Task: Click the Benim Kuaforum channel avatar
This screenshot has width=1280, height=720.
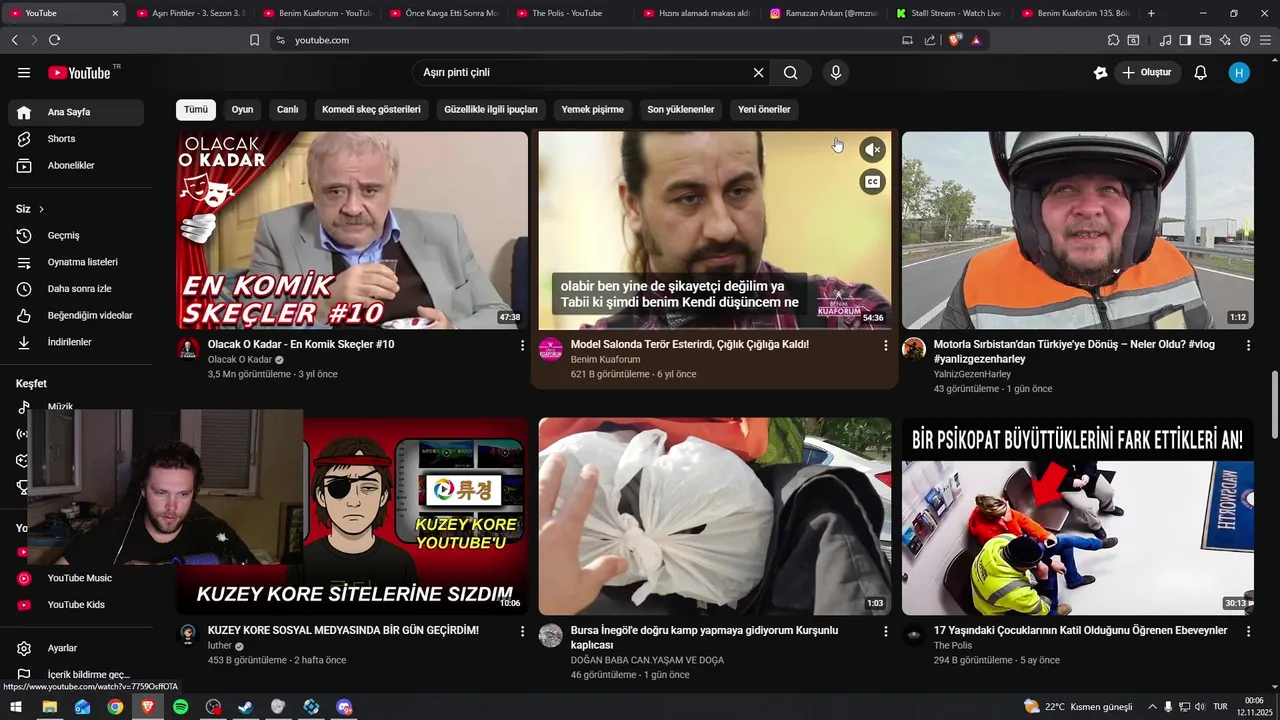Action: click(x=551, y=349)
